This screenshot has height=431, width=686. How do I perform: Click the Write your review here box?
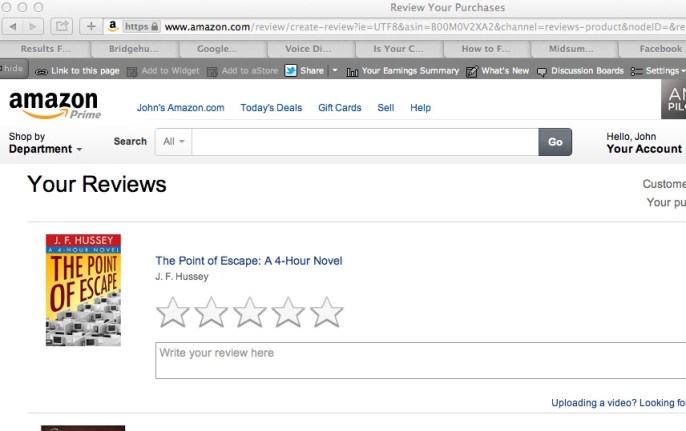420,361
